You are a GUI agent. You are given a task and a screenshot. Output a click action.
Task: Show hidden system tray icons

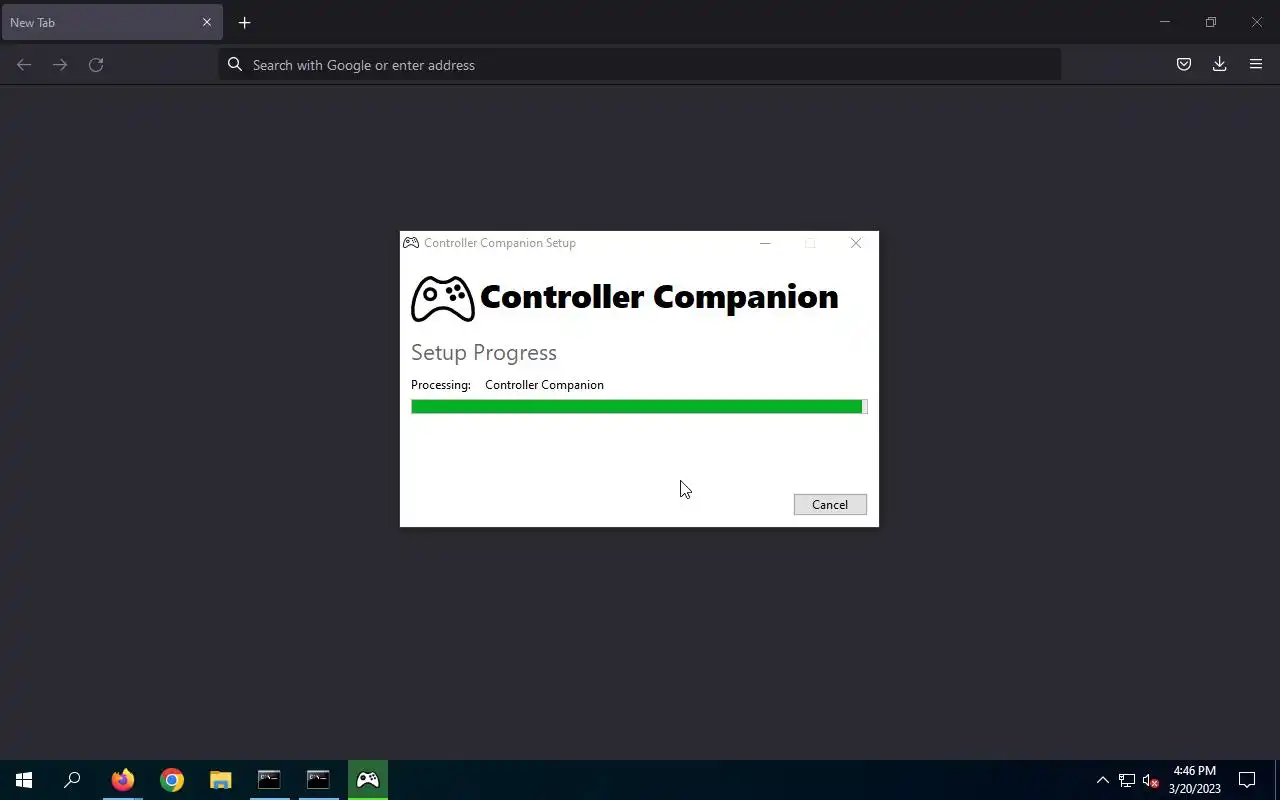1103,780
